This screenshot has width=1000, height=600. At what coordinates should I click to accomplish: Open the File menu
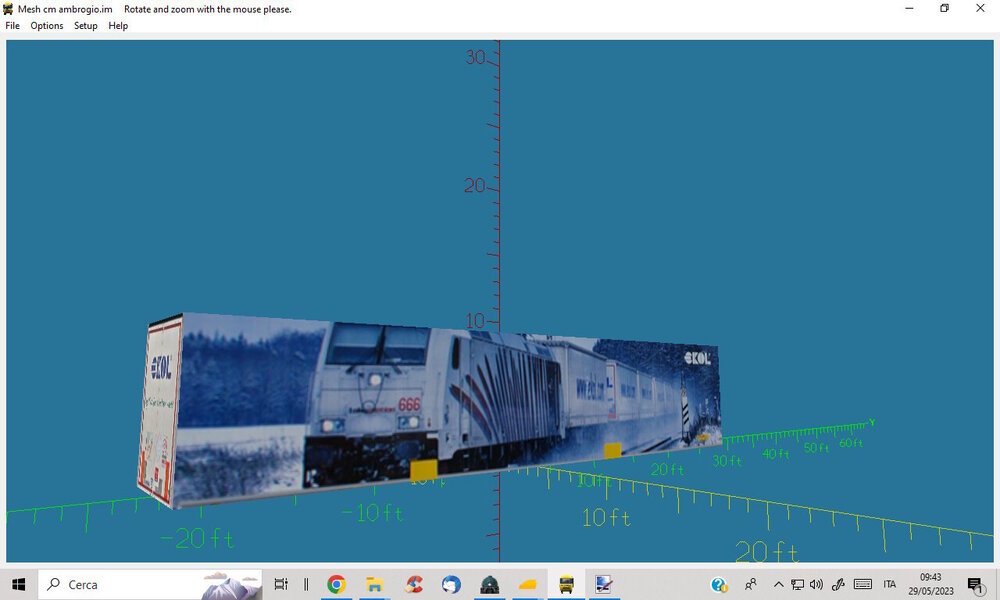tap(13, 26)
